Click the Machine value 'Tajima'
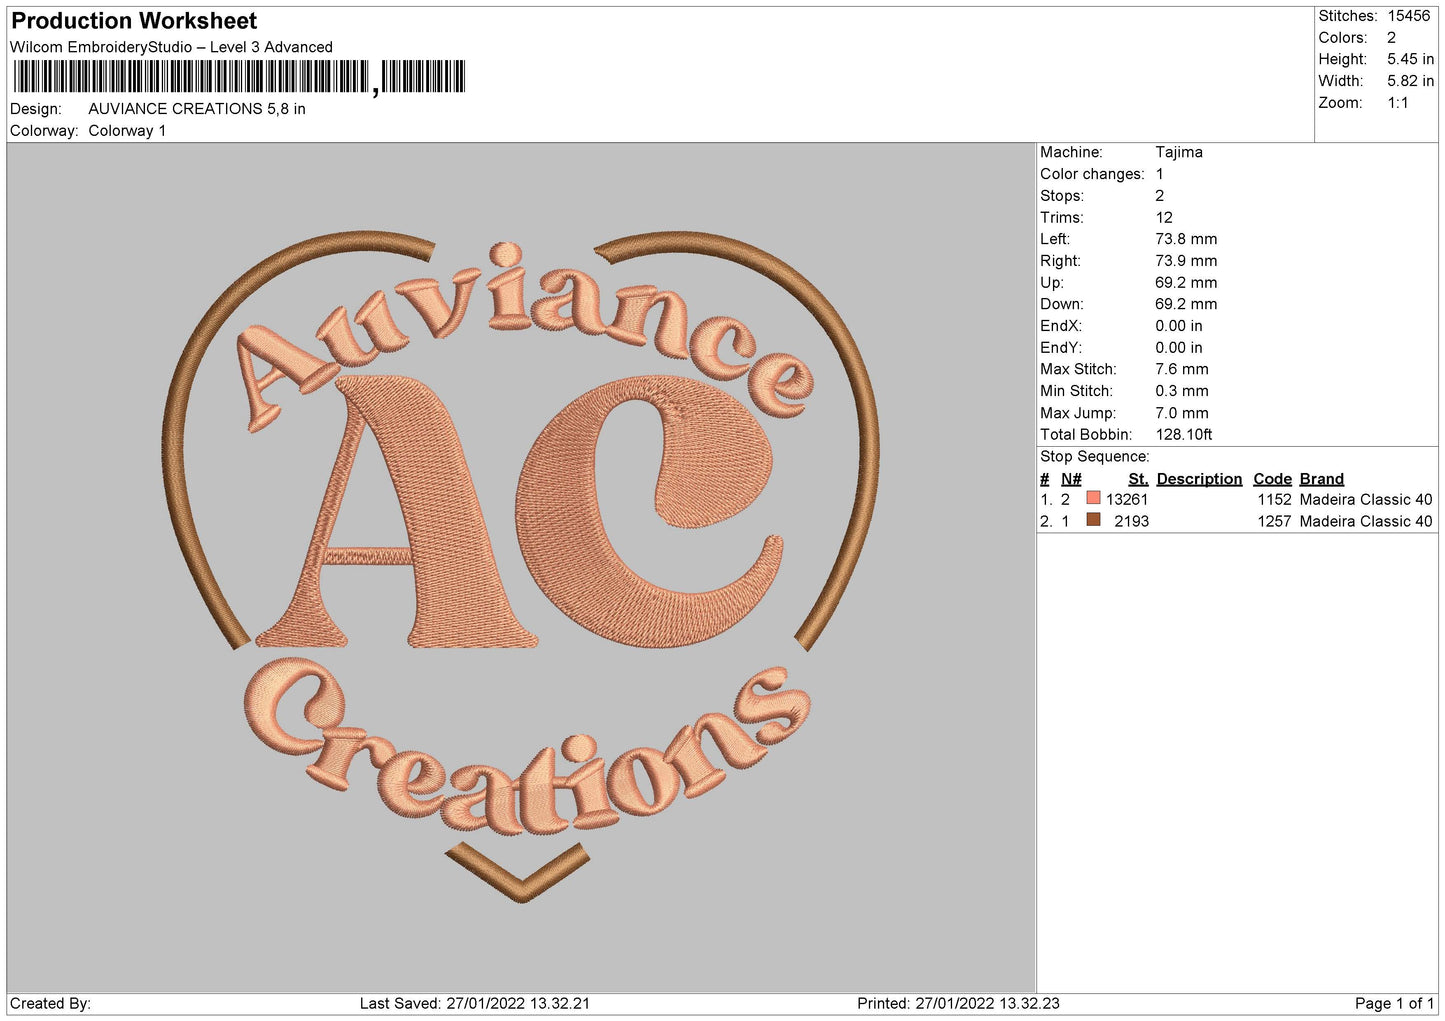Screen dimensions: 1445x1021 tap(1179, 152)
